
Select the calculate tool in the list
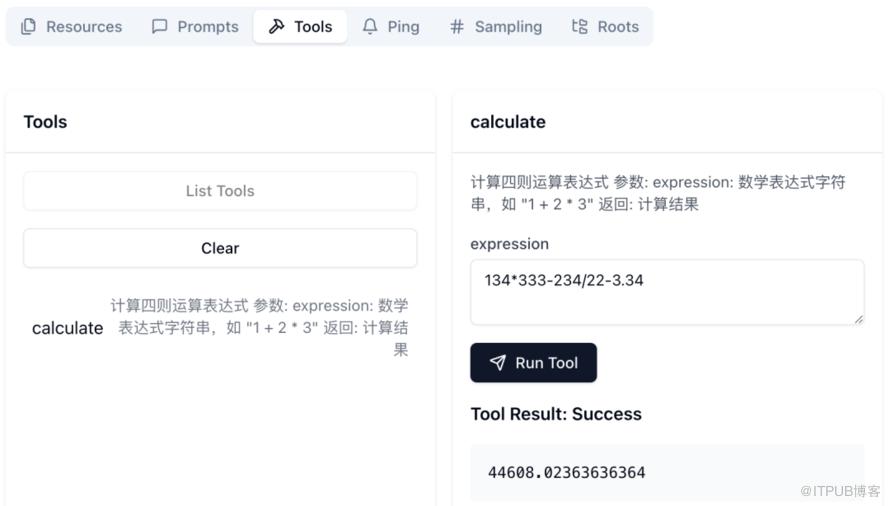pyautogui.click(x=68, y=328)
